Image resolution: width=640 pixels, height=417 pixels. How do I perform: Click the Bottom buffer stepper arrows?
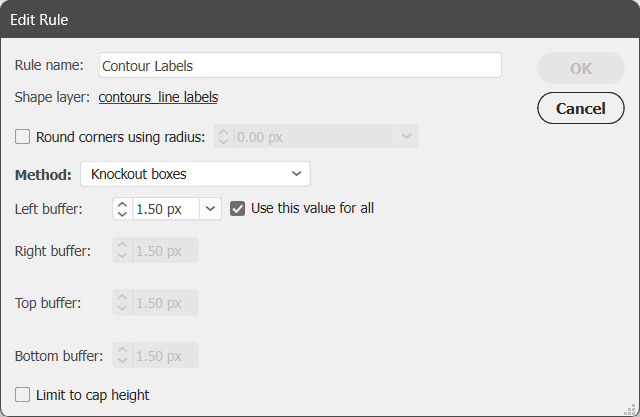(x=122, y=355)
